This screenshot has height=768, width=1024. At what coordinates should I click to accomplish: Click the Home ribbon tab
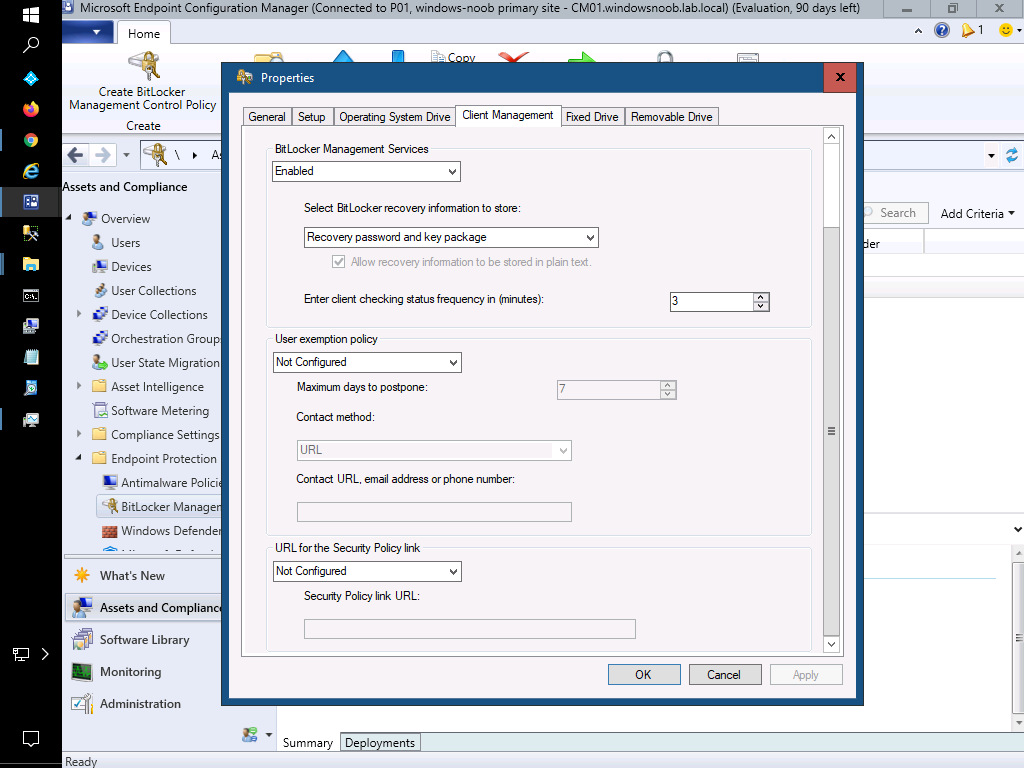(x=144, y=33)
